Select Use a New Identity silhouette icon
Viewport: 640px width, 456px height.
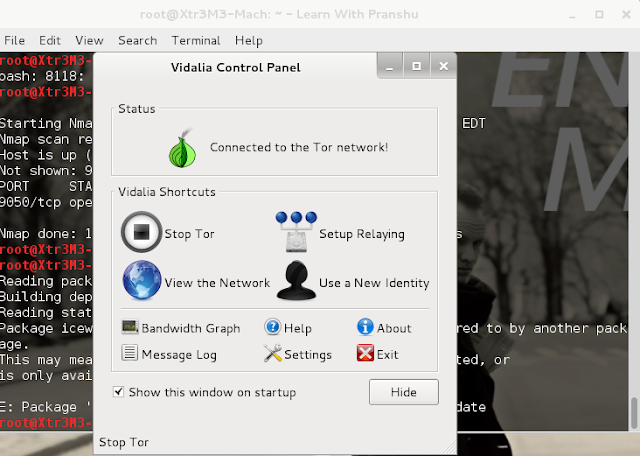pos(295,281)
